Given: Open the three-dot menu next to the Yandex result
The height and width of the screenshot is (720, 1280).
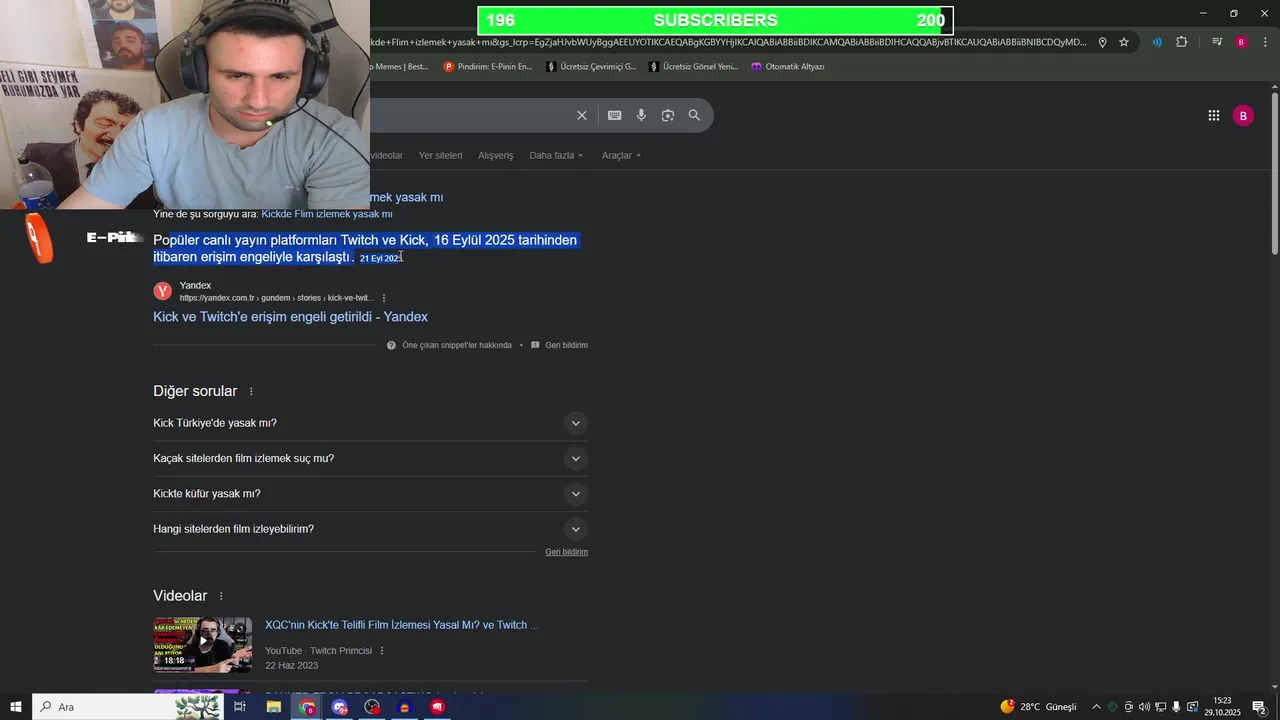Looking at the screenshot, I should [x=384, y=298].
